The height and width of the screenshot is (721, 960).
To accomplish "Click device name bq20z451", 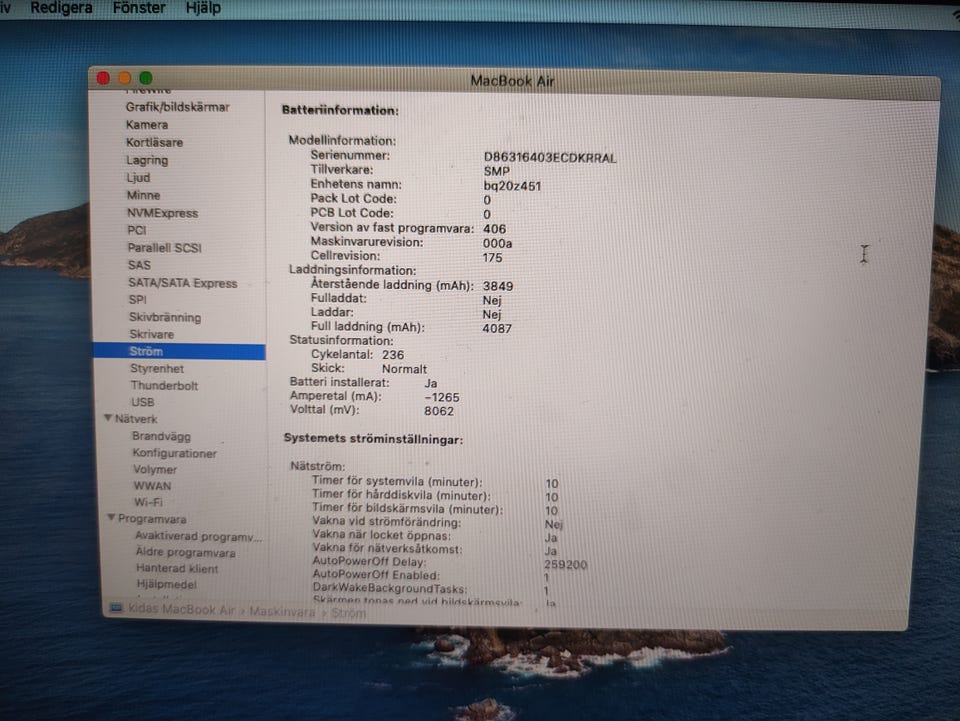I will point(512,186).
